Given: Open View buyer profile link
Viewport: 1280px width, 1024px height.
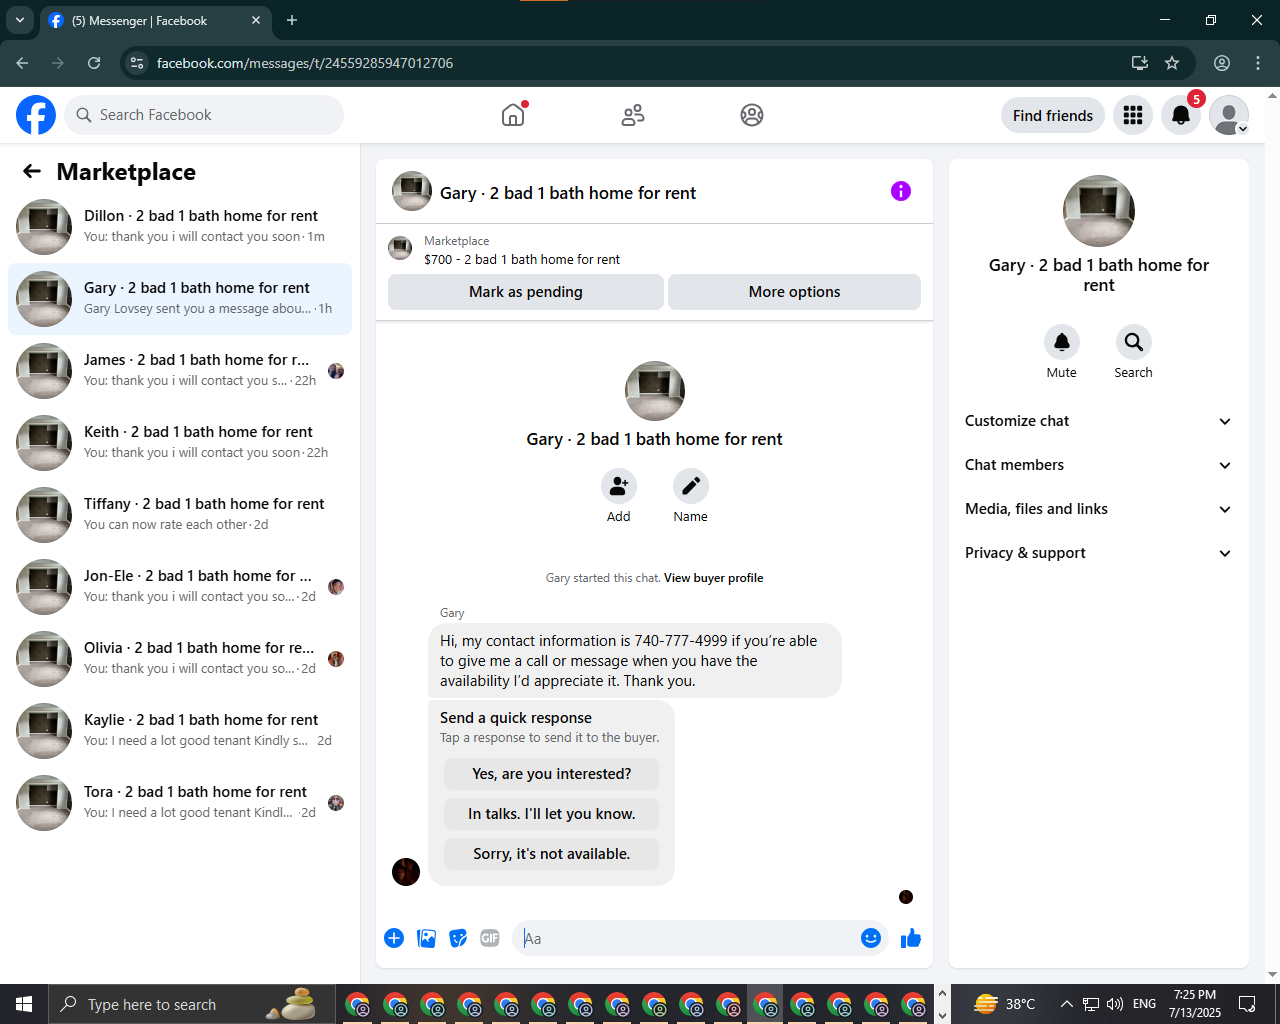Looking at the screenshot, I should (713, 578).
